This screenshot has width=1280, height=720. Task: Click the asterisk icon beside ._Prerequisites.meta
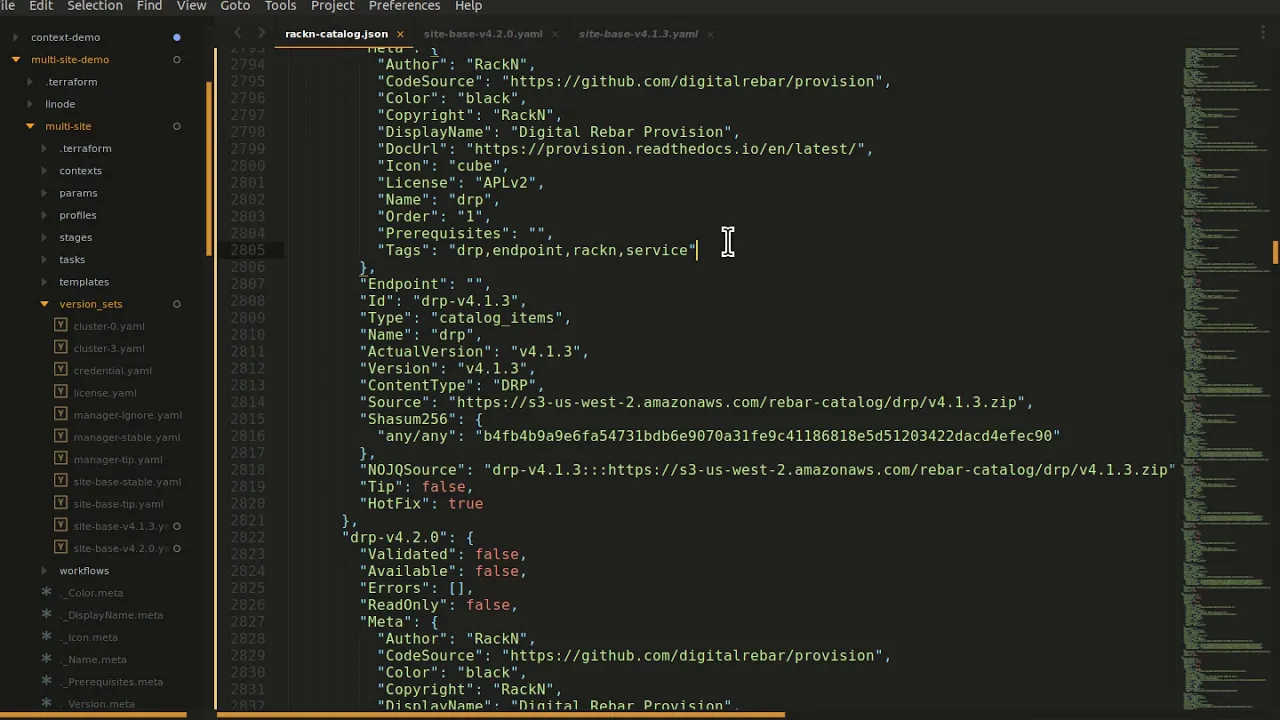click(46, 681)
